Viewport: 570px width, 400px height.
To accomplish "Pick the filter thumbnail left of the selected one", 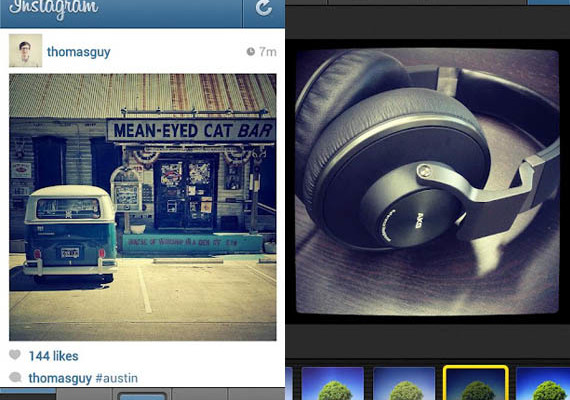I will click(404, 384).
